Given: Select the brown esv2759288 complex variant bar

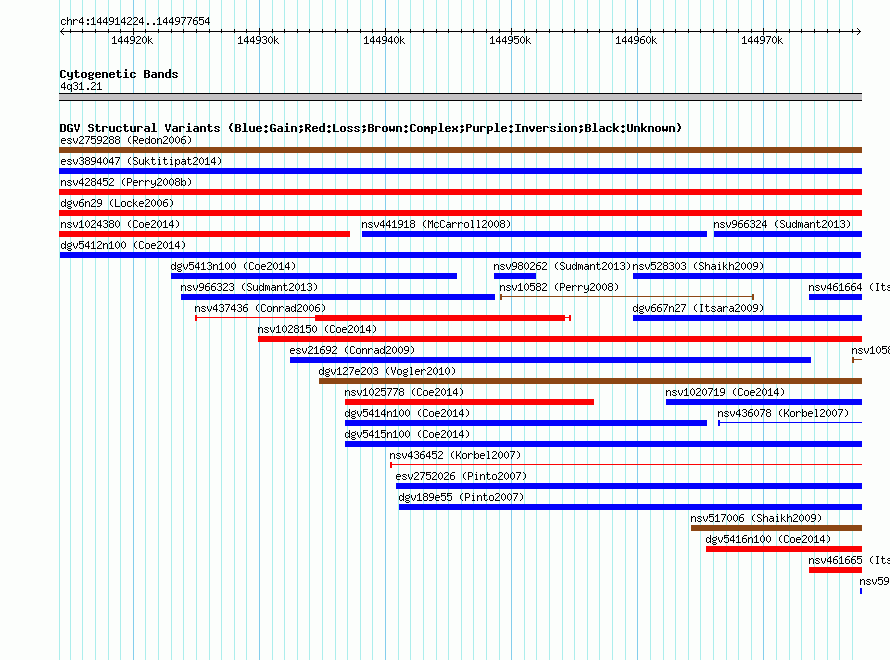Looking at the screenshot, I should tap(460, 150).
